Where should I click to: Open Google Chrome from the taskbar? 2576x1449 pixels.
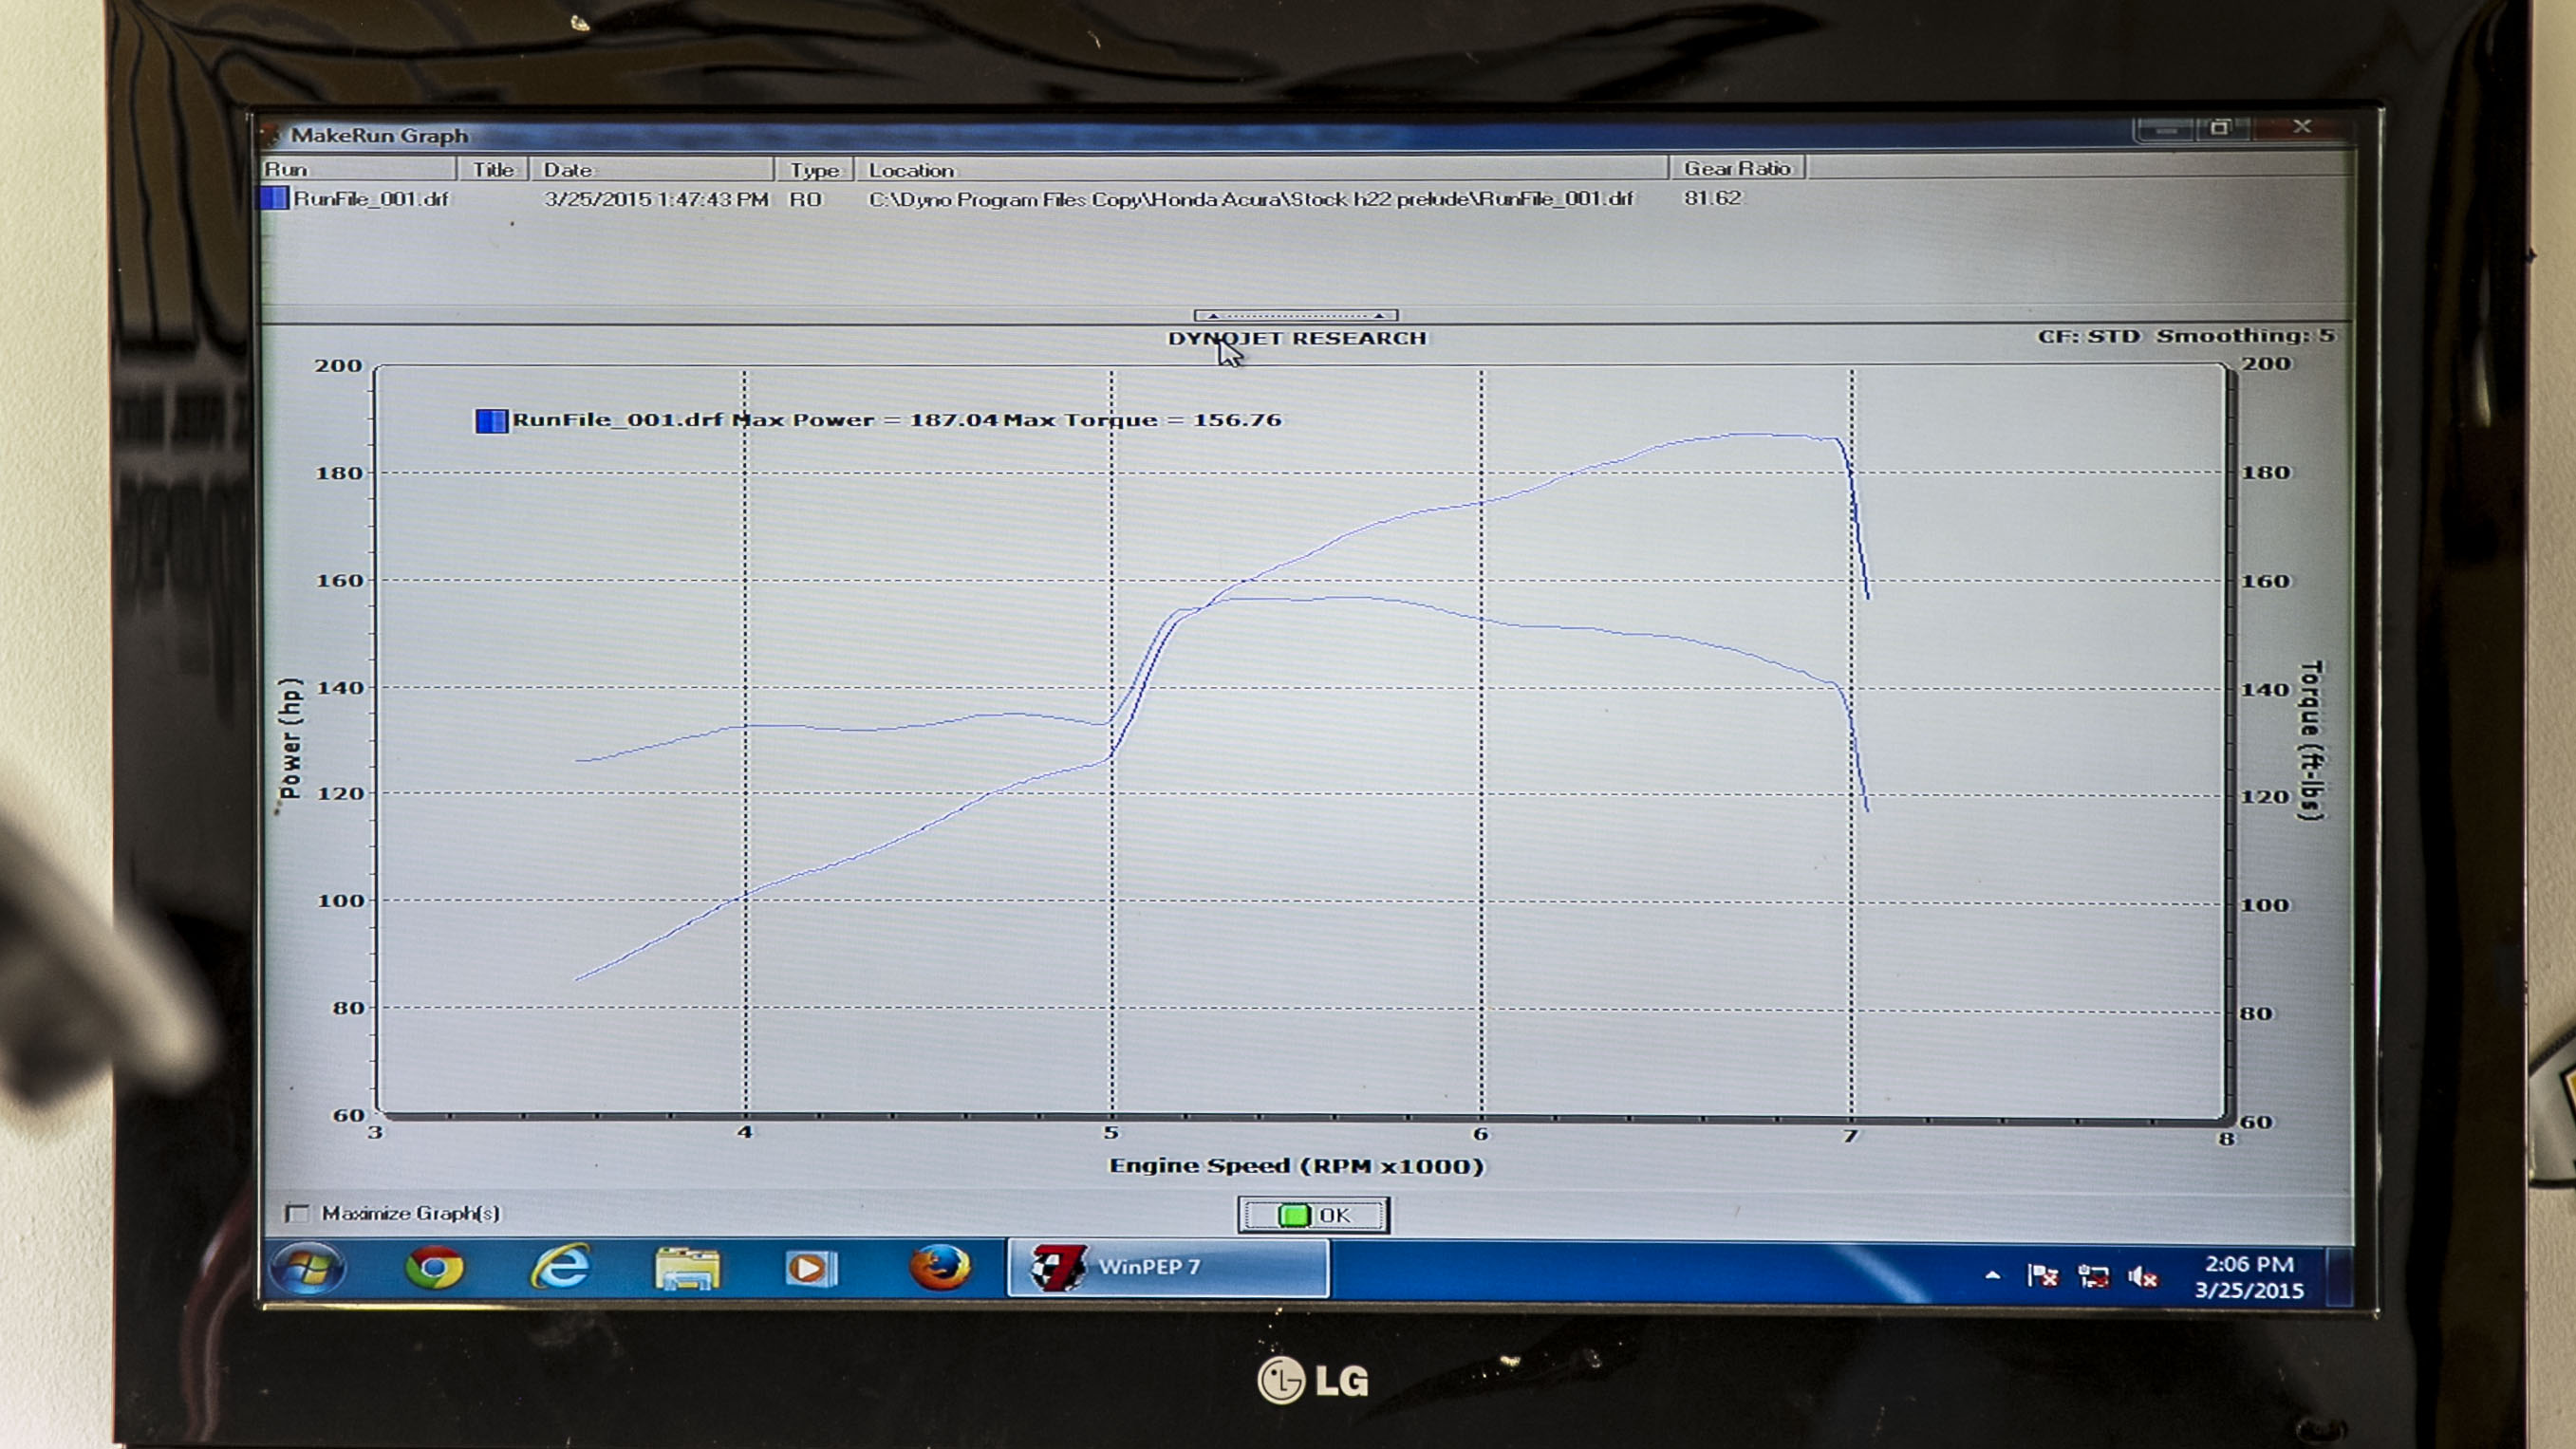[435, 1268]
